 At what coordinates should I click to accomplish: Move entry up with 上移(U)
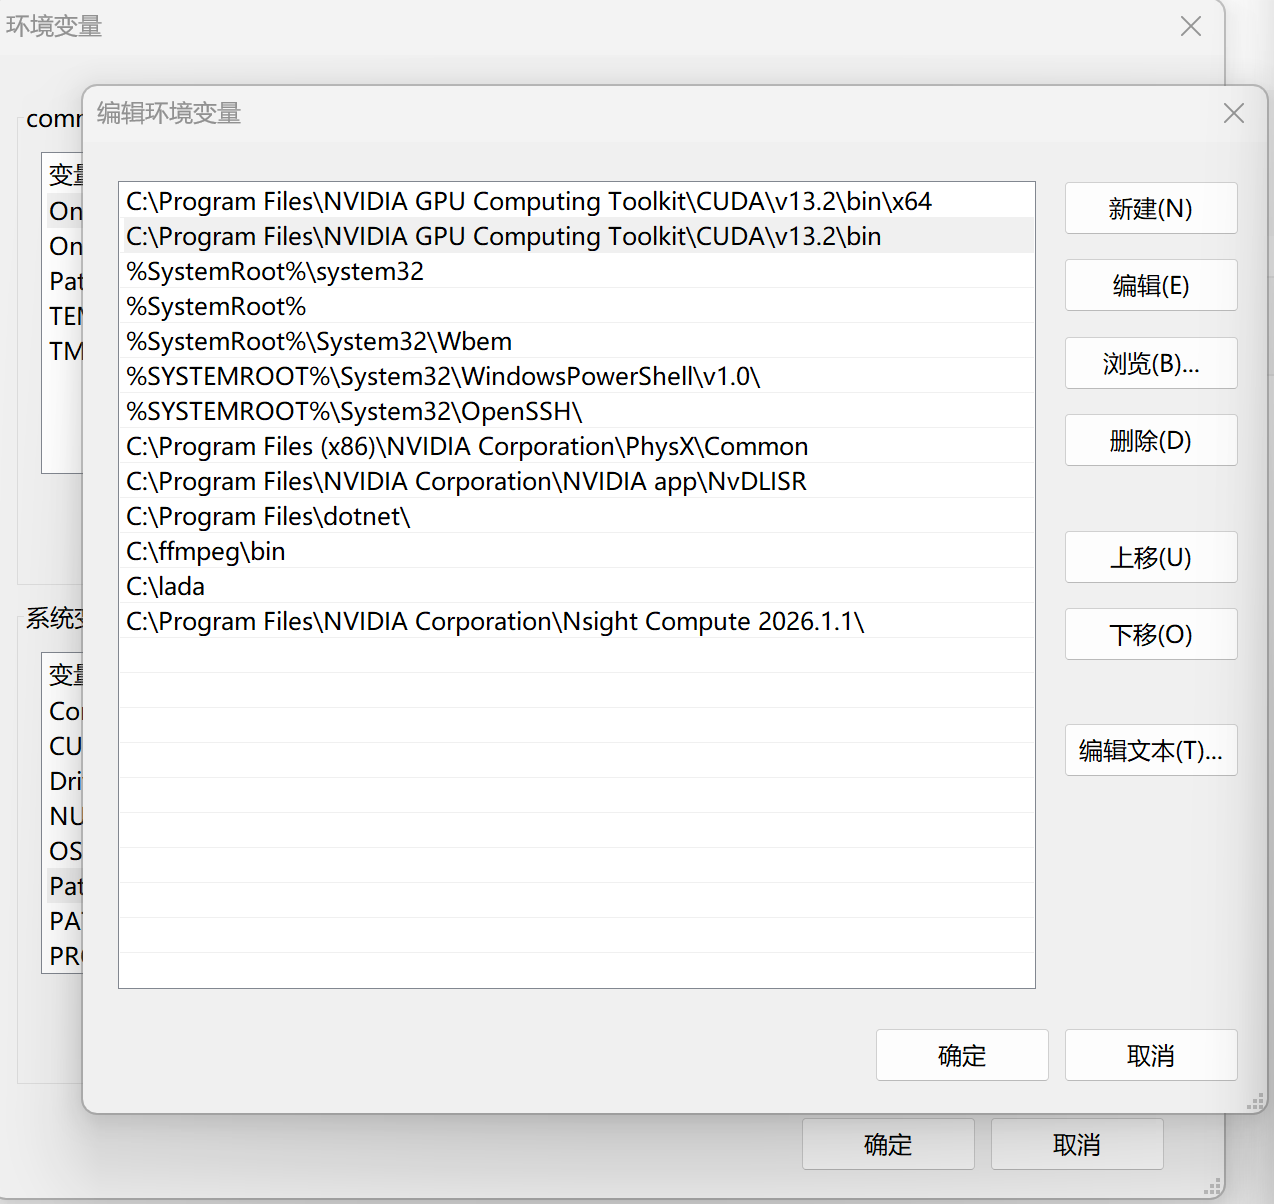[x=1151, y=557]
